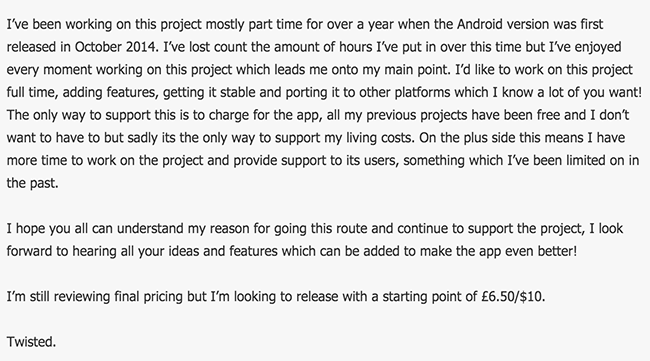The height and width of the screenshot is (361, 650).
Task: Click "main point" in third line
Action: (x=417, y=70)
